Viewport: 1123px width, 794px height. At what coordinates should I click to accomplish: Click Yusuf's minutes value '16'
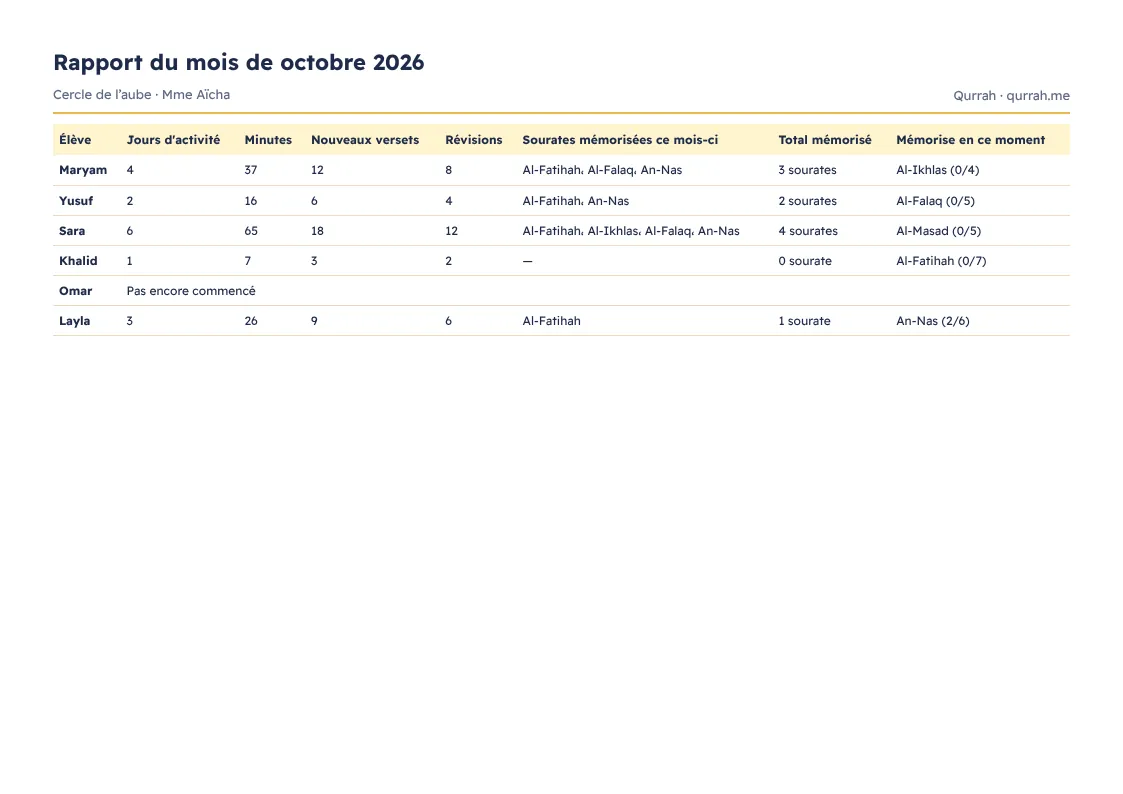coord(251,200)
